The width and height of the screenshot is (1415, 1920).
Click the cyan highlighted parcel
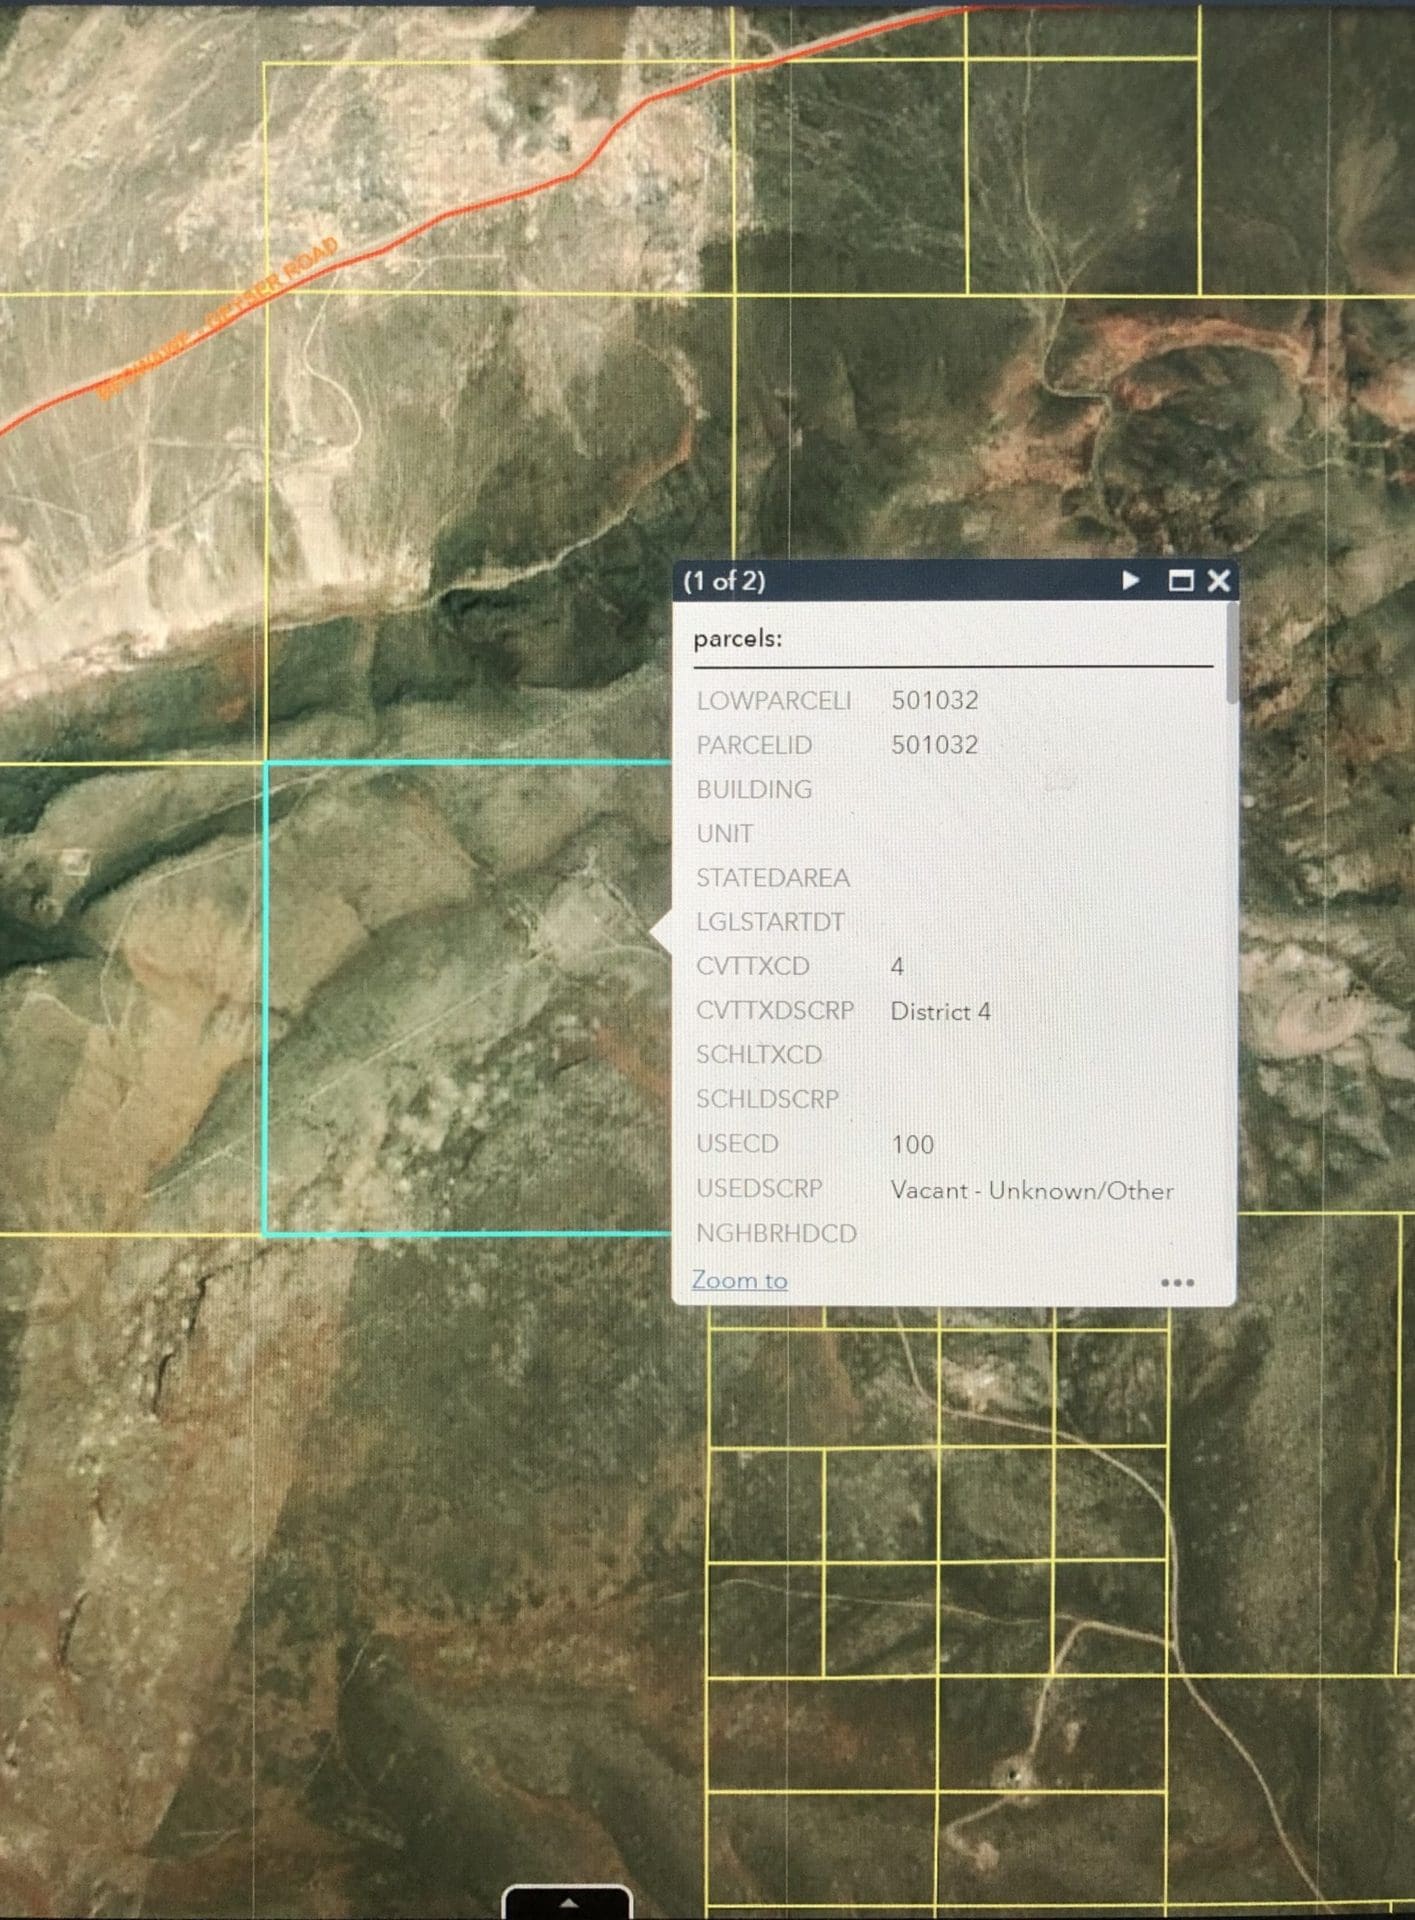coord(466,998)
